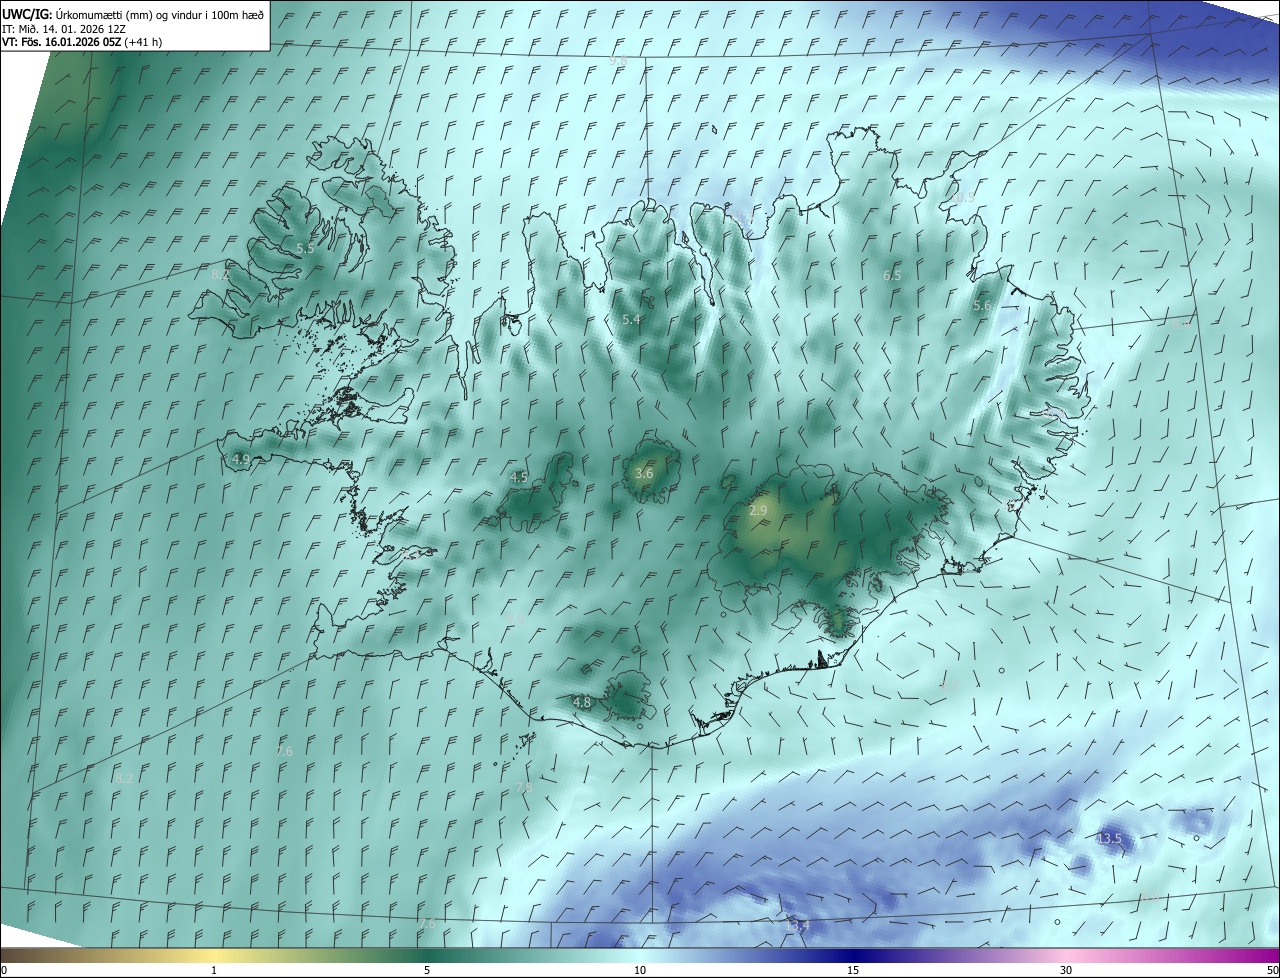Click the 5.5 value on the Westfjords

305,248
